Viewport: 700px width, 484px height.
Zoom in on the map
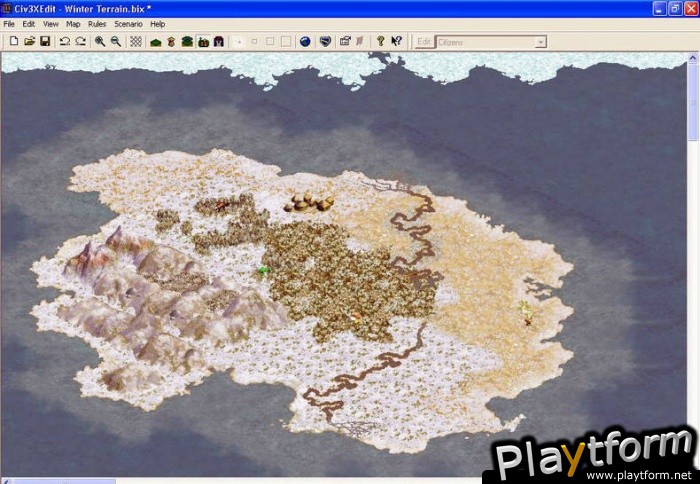[100, 42]
